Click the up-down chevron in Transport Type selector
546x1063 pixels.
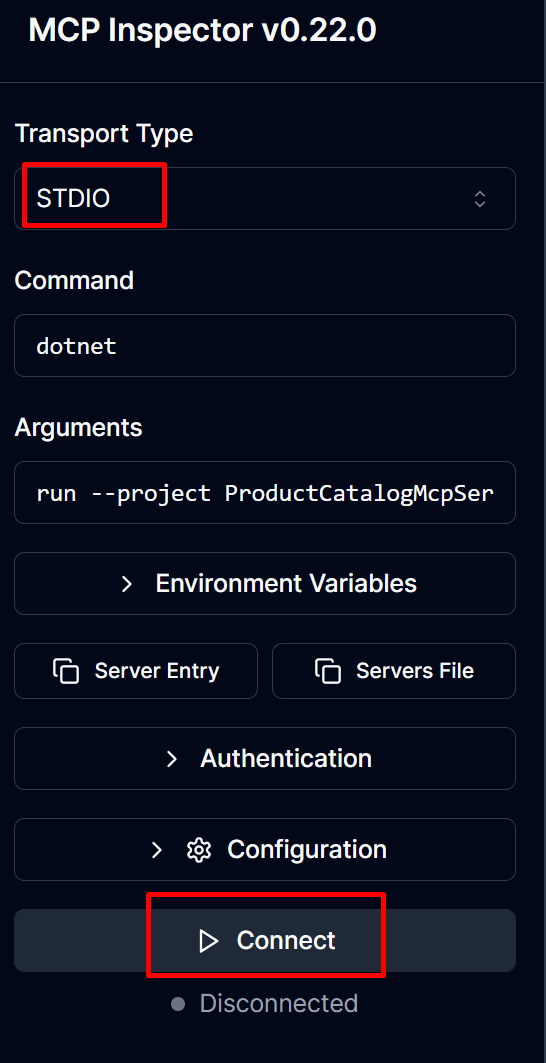[480, 199]
